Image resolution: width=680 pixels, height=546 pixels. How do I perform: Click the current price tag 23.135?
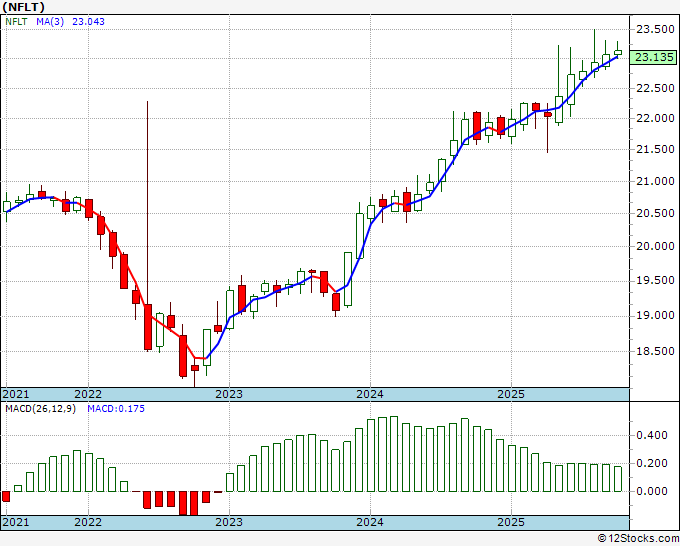coord(654,57)
